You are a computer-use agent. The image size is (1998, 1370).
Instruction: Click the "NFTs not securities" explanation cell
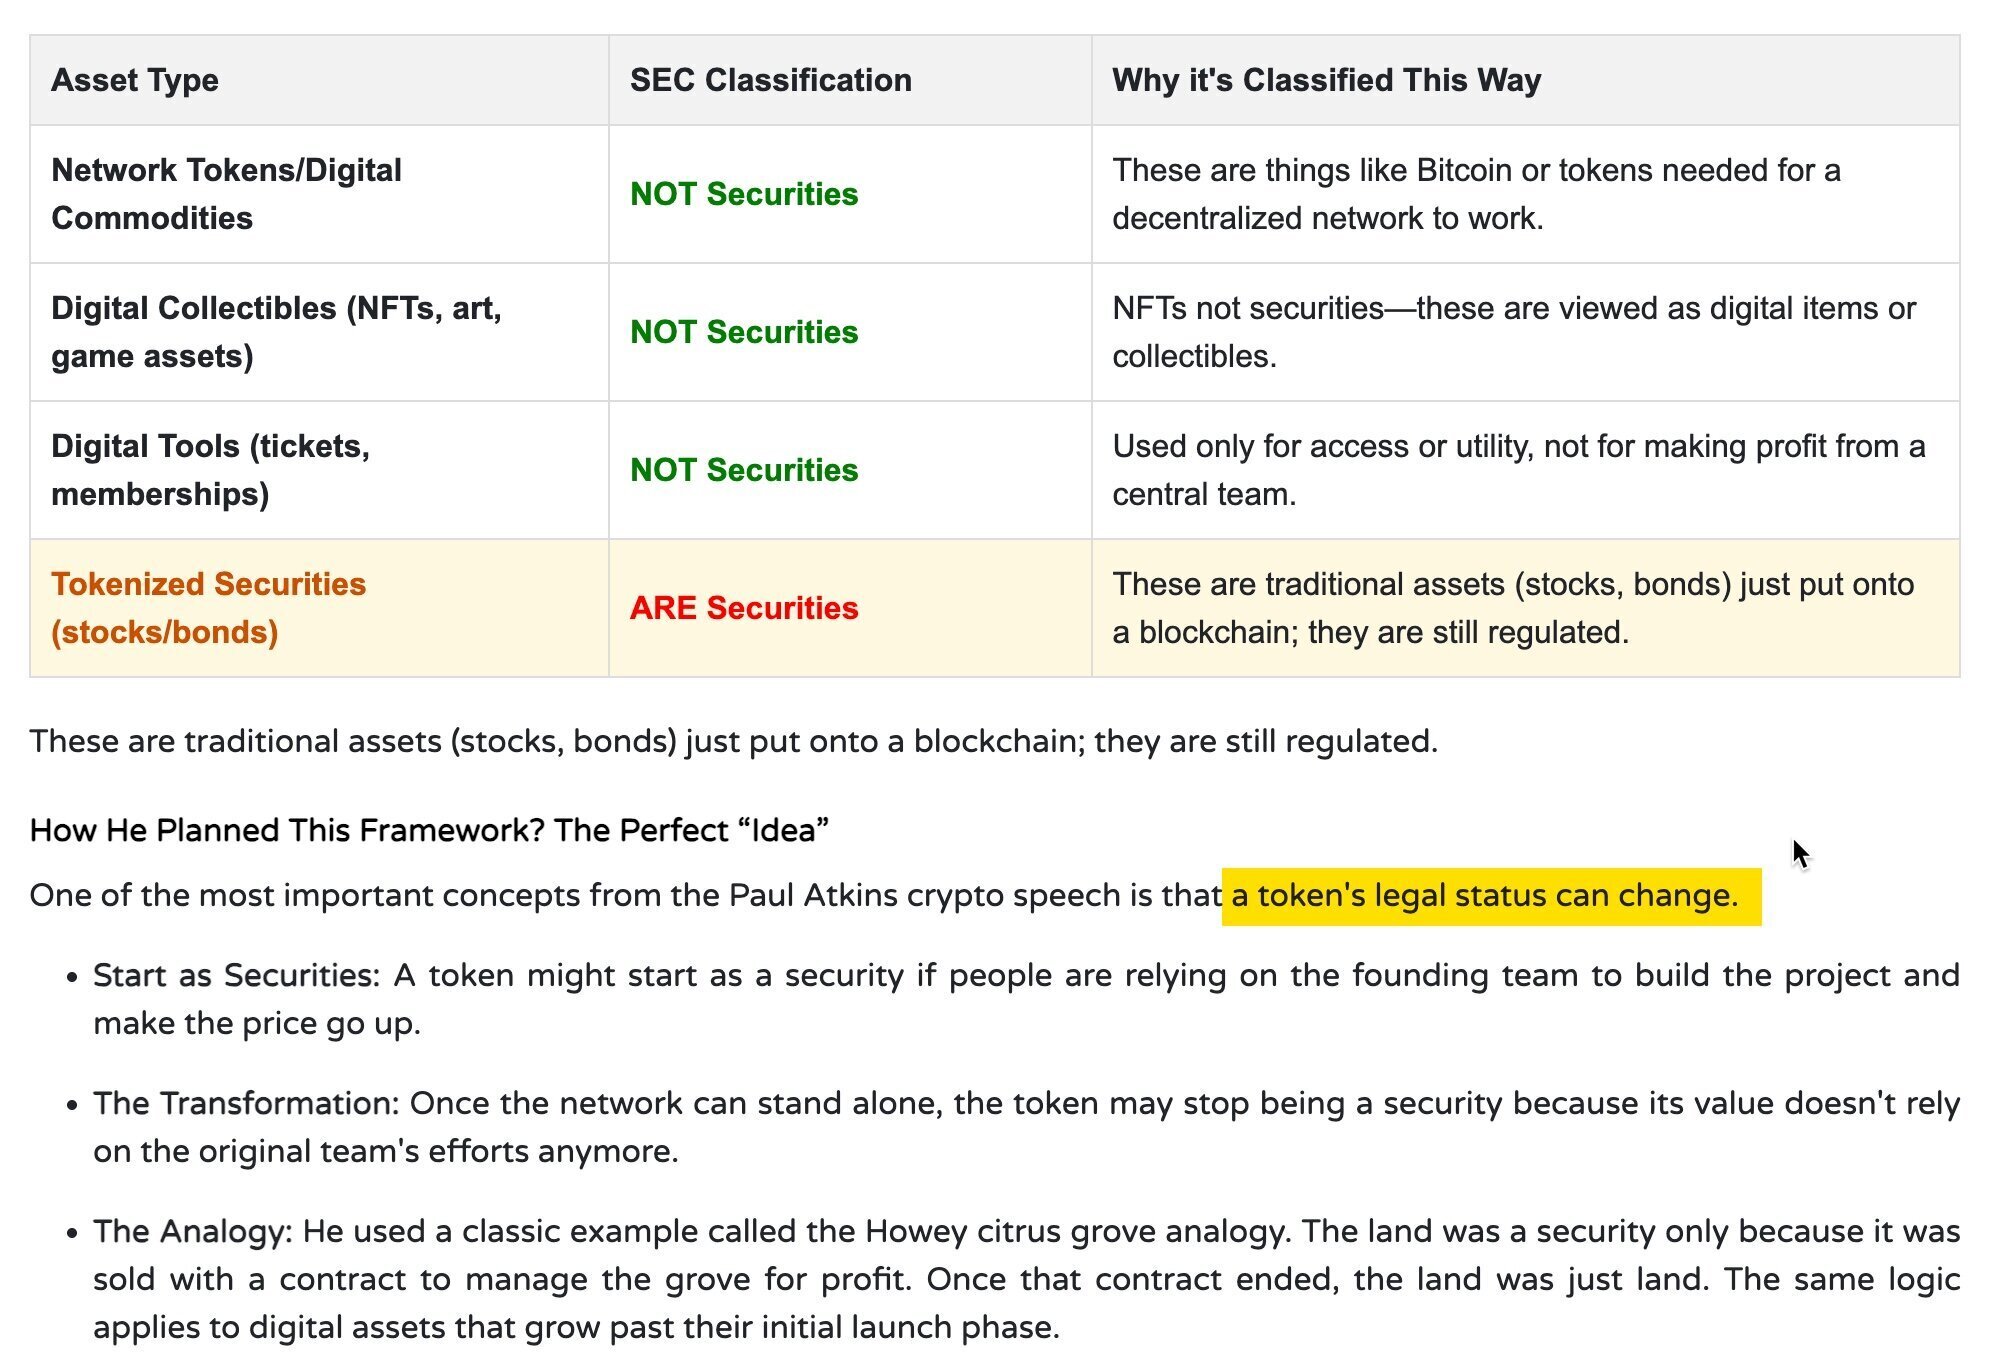[x=1514, y=332]
